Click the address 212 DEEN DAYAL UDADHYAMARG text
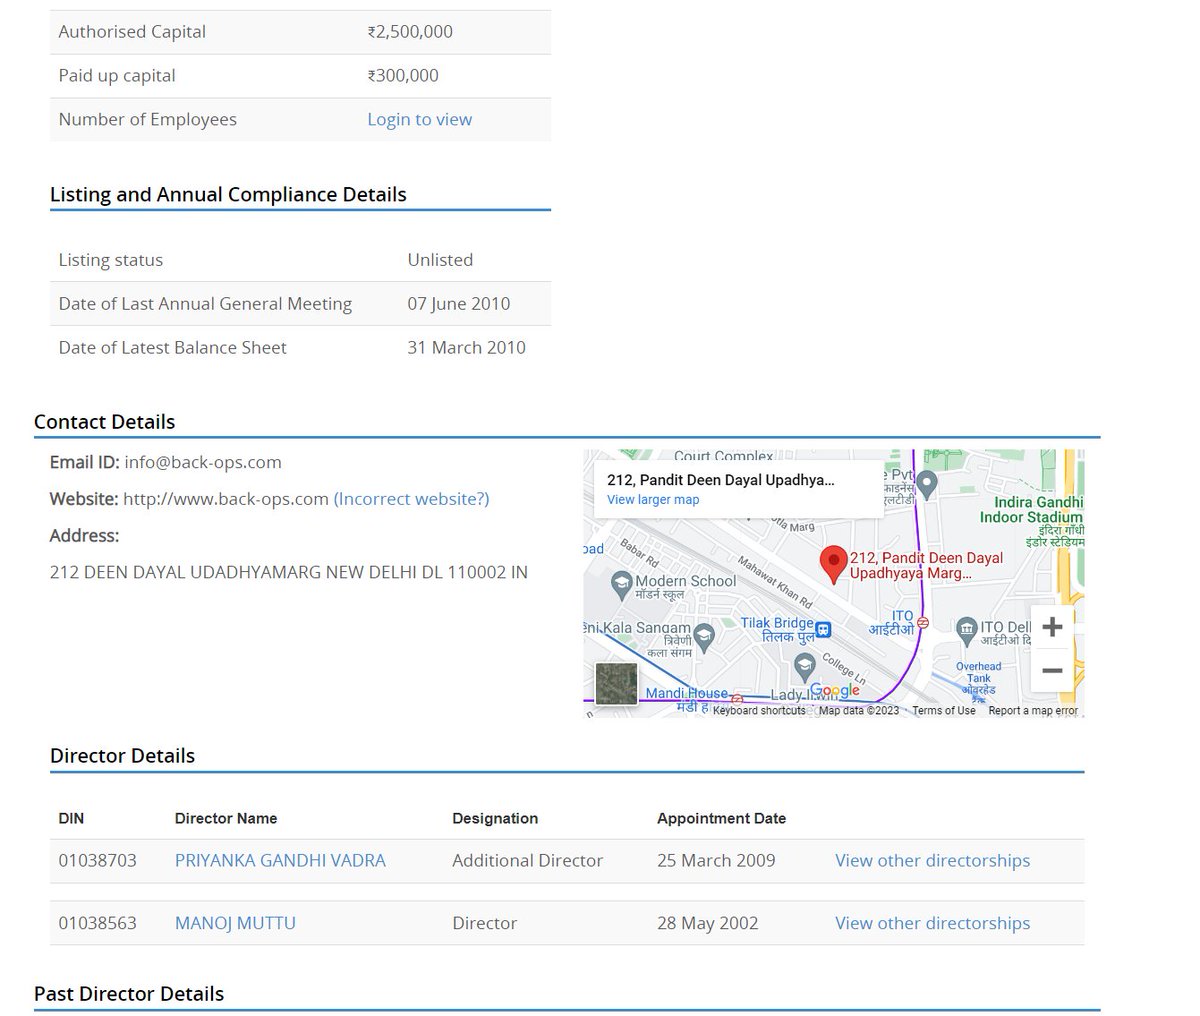The height and width of the screenshot is (1016, 1200). pyautogui.click(x=289, y=572)
